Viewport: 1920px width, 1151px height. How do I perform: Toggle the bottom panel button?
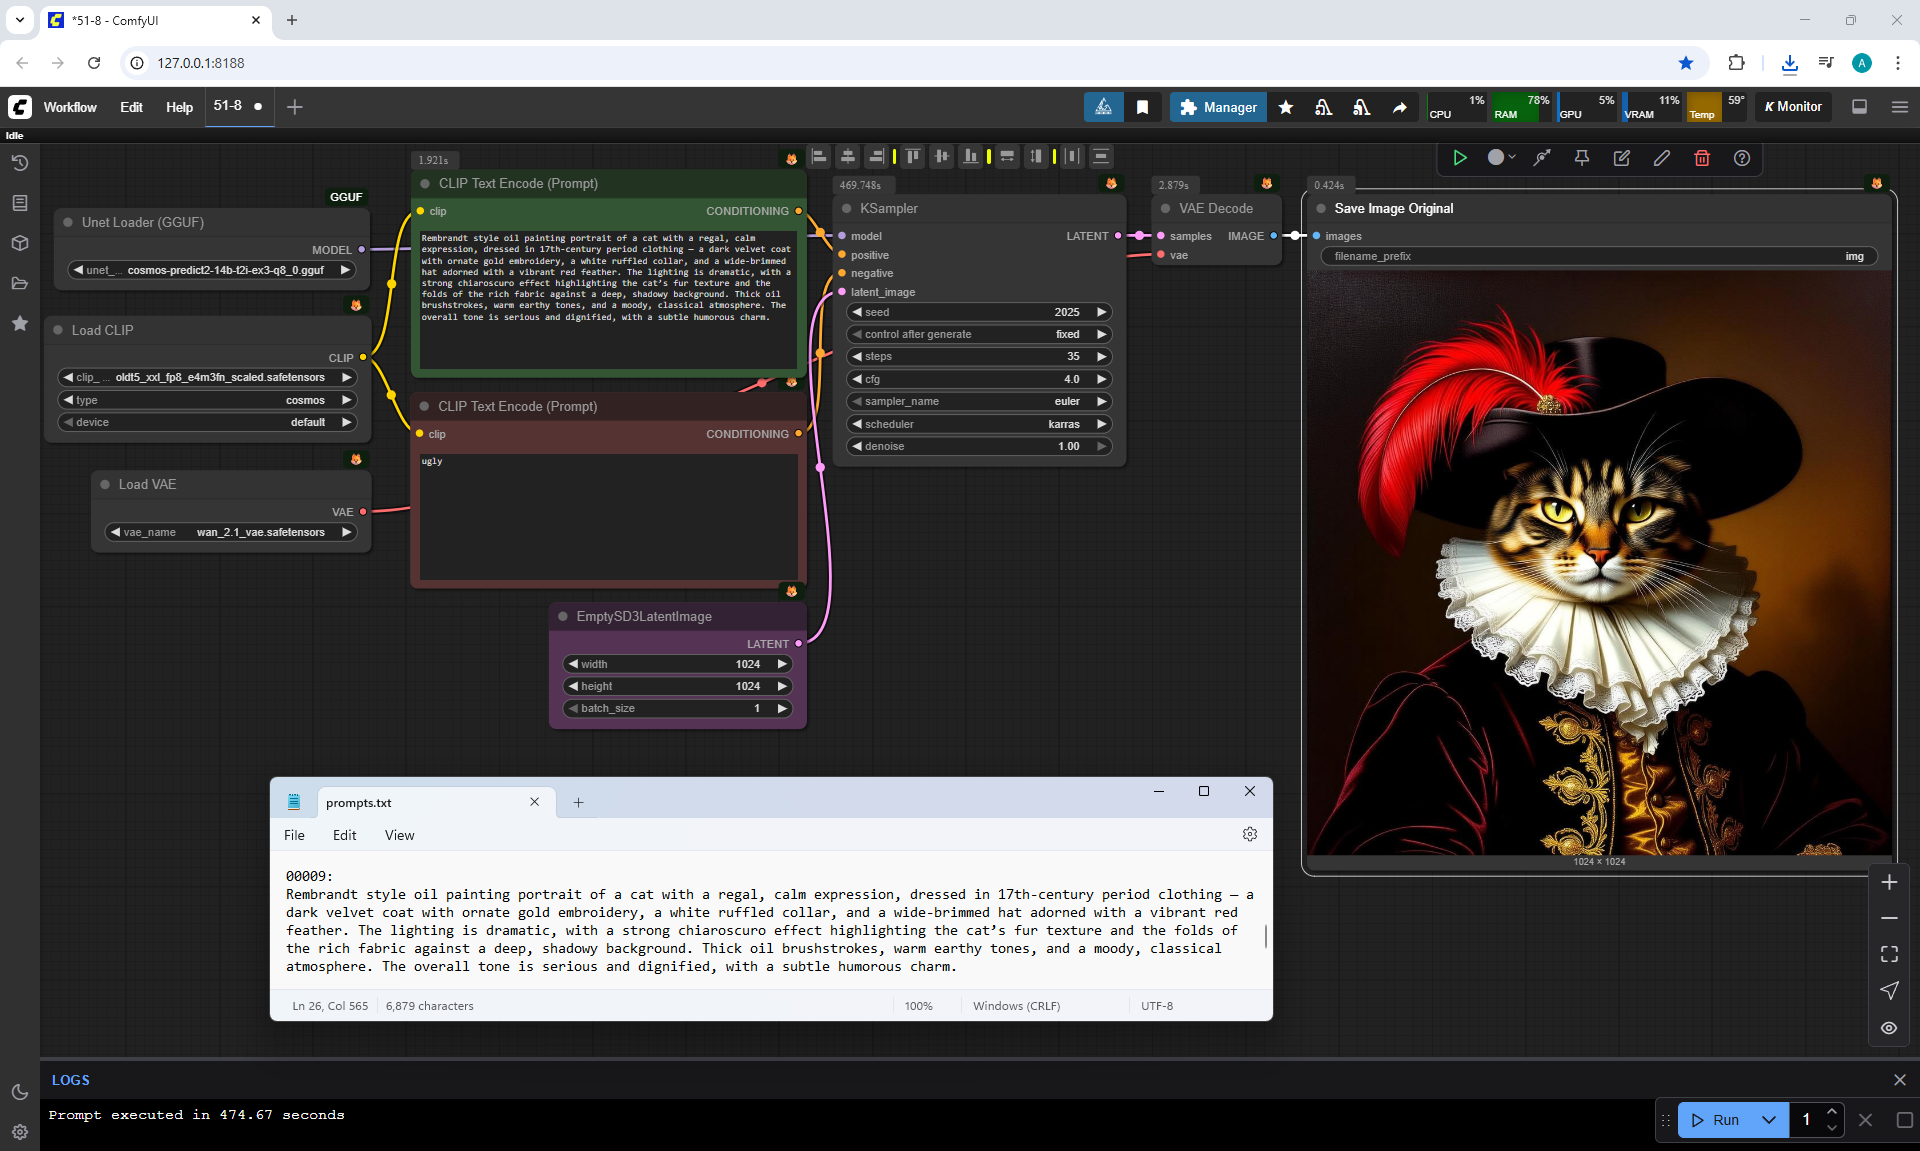(1860, 107)
